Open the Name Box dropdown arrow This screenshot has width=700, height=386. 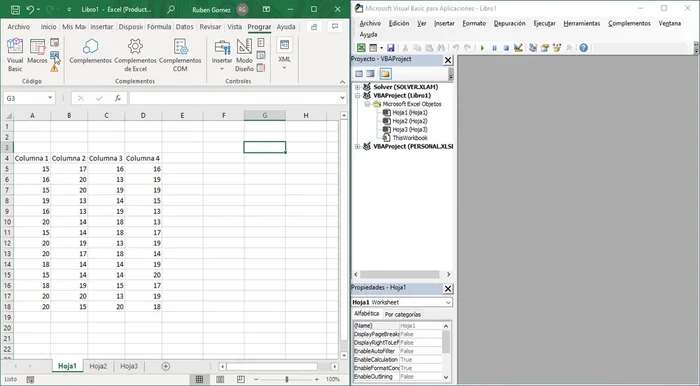(50, 98)
